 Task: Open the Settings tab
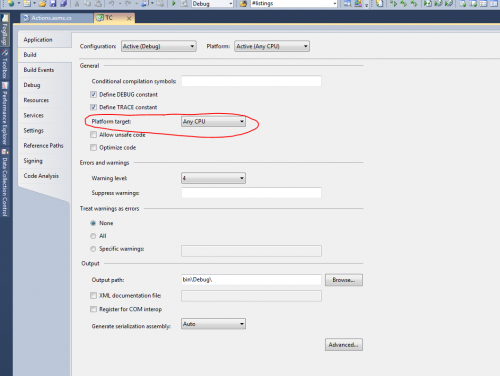(45, 131)
